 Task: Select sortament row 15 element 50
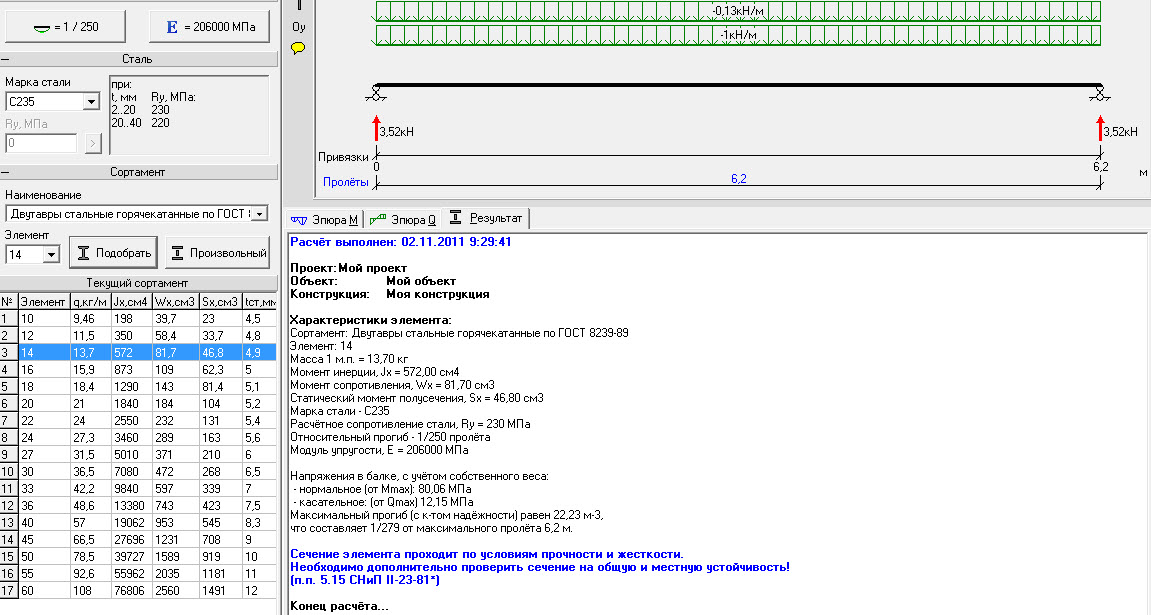pyautogui.click(x=138, y=556)
